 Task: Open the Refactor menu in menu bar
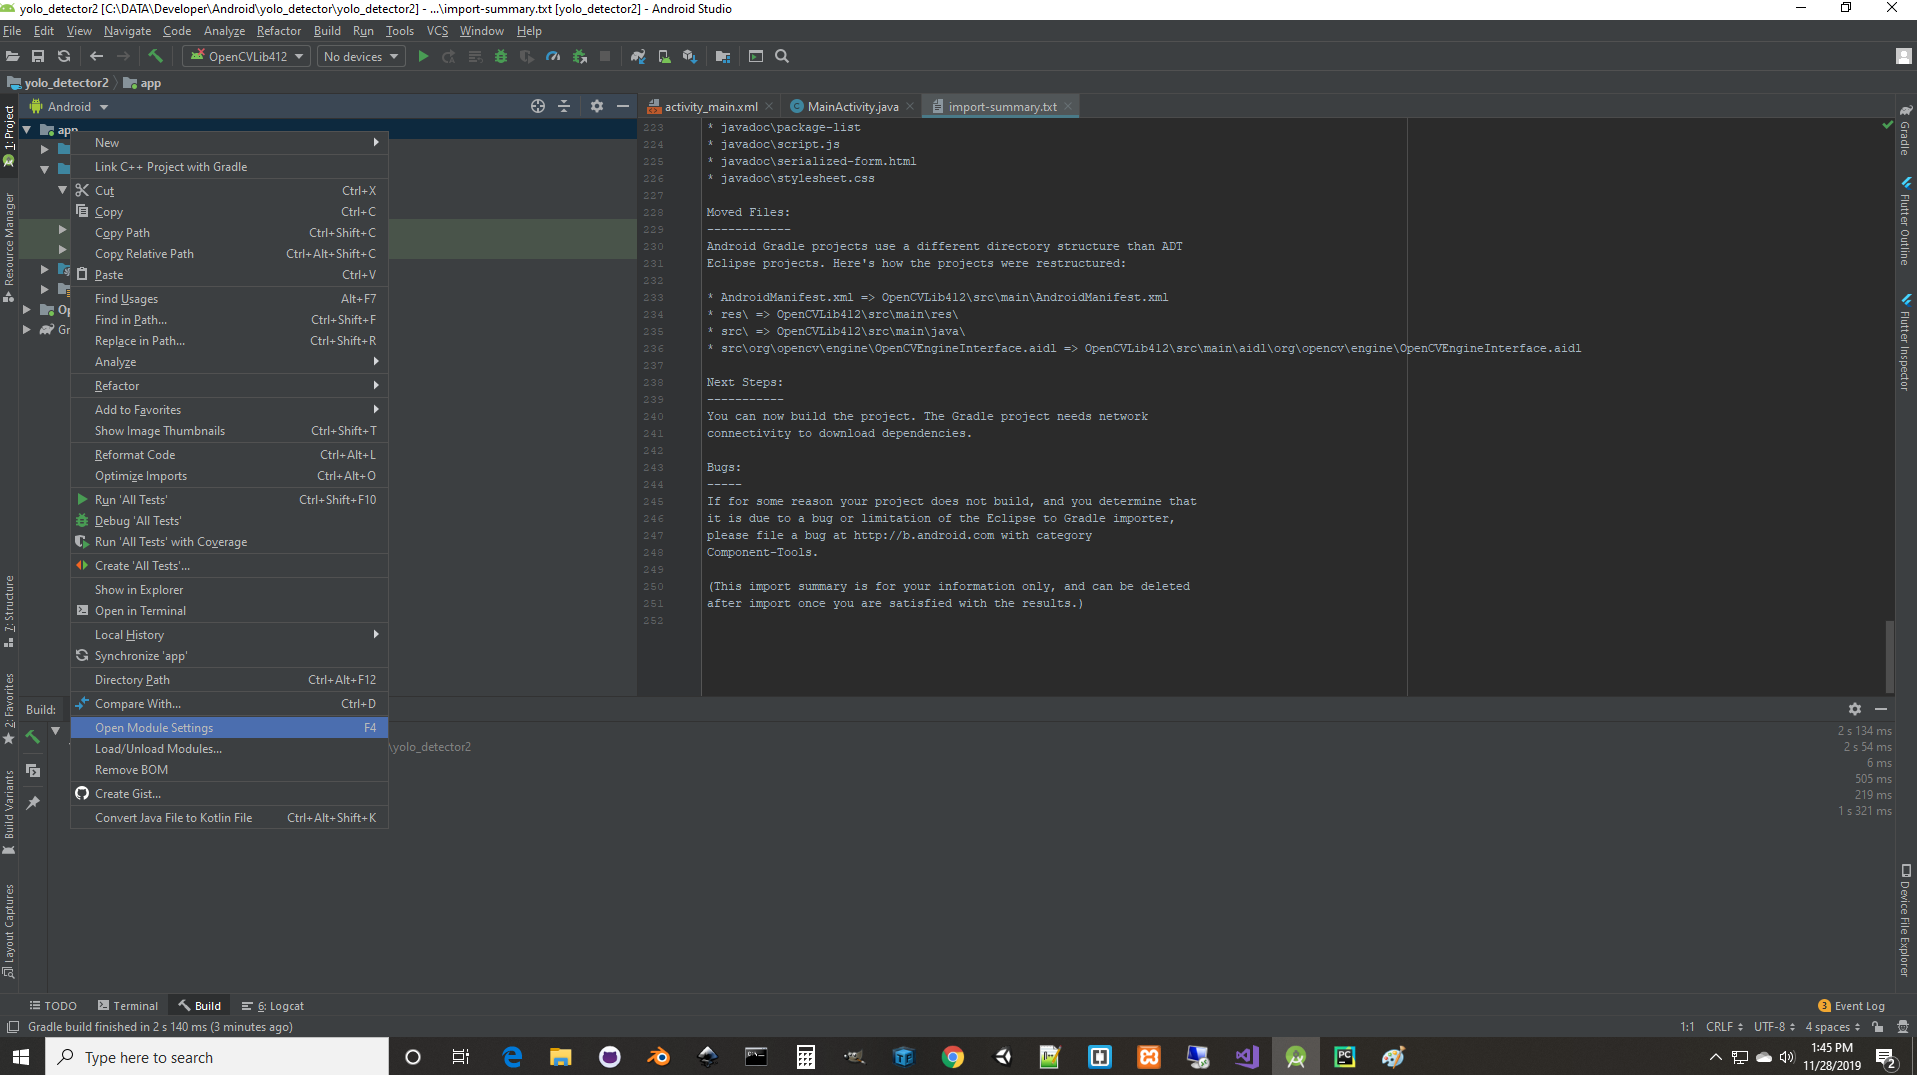[278, 31]
